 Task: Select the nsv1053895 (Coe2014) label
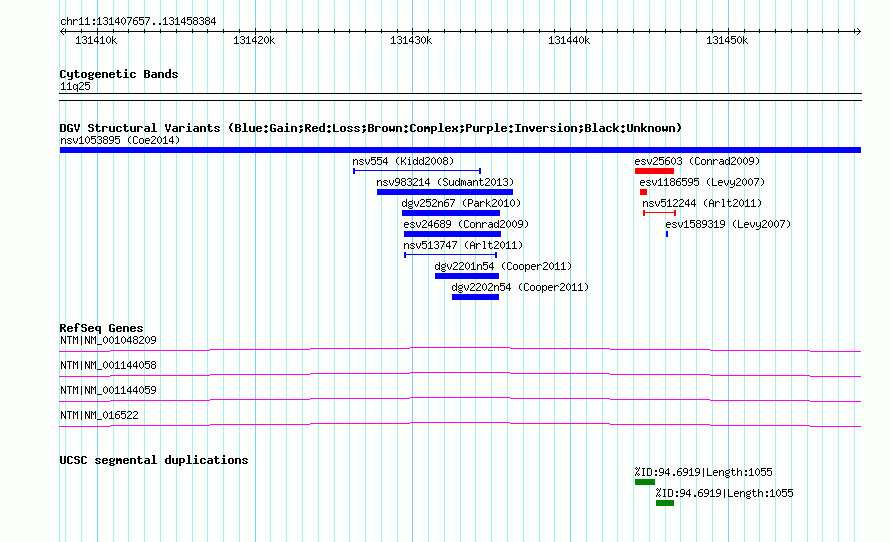tap(120, 140)
